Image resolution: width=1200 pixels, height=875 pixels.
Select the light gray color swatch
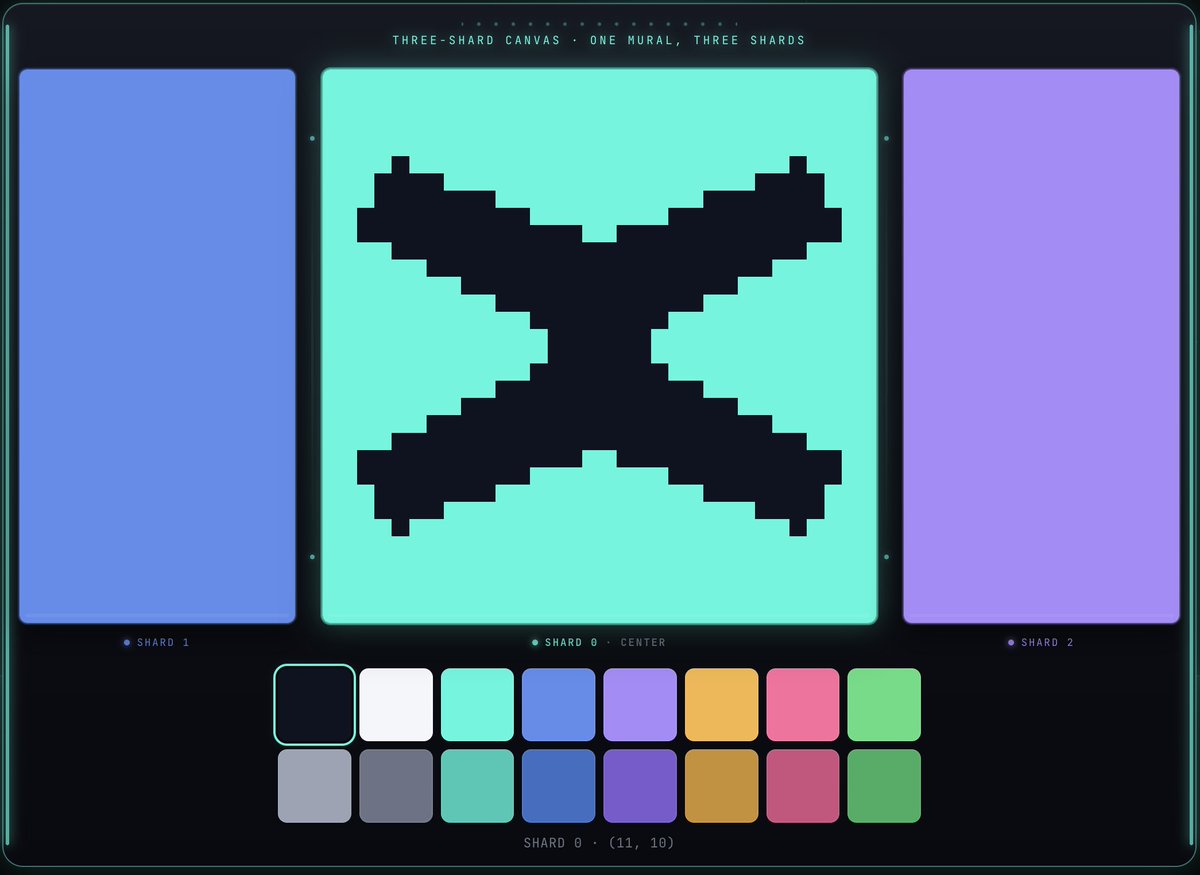point(315,786)
